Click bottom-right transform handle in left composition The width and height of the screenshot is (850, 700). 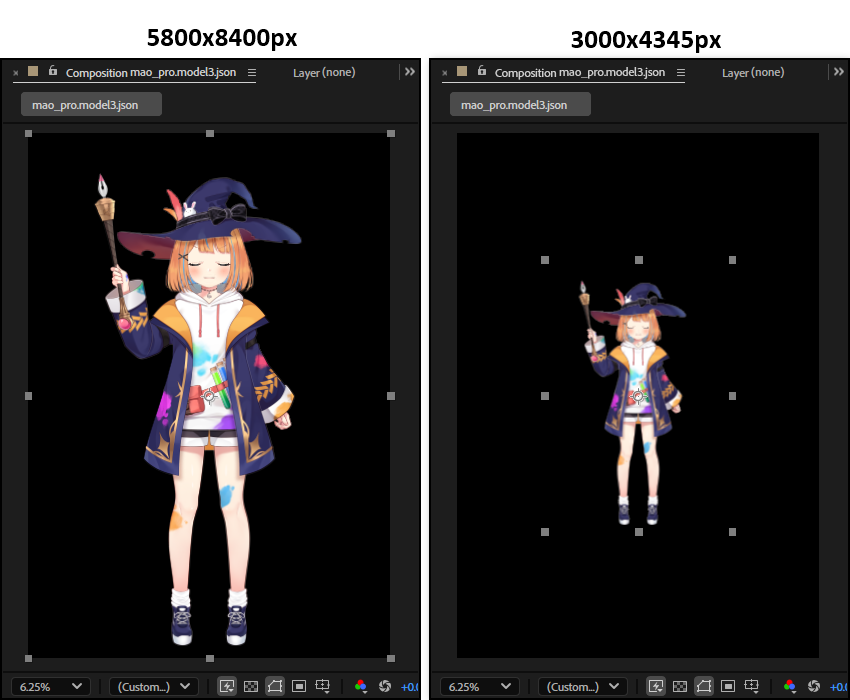click(391, 658)
